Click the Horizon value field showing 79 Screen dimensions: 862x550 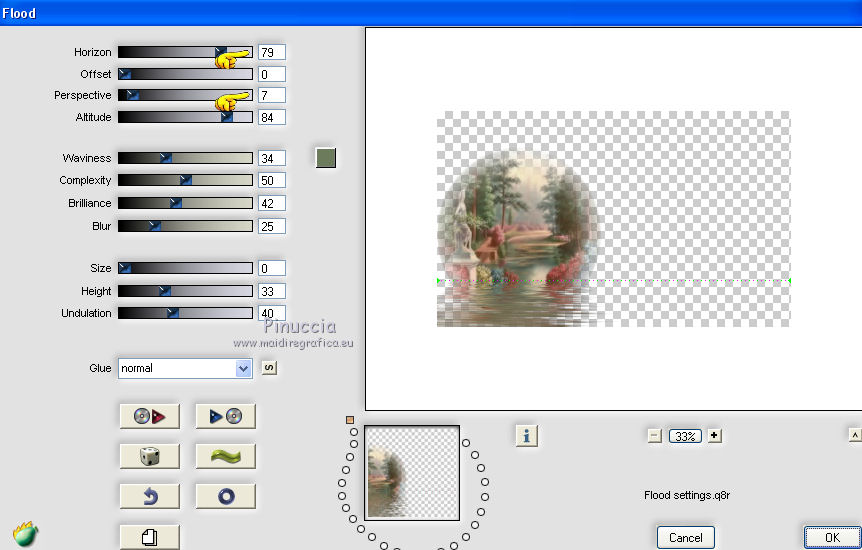click(272, 52)
